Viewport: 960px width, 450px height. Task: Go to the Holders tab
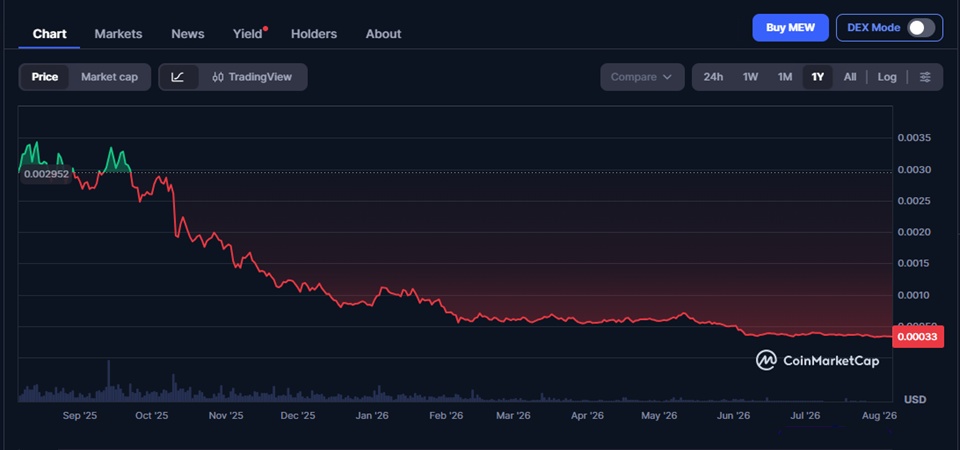(313, 34)
